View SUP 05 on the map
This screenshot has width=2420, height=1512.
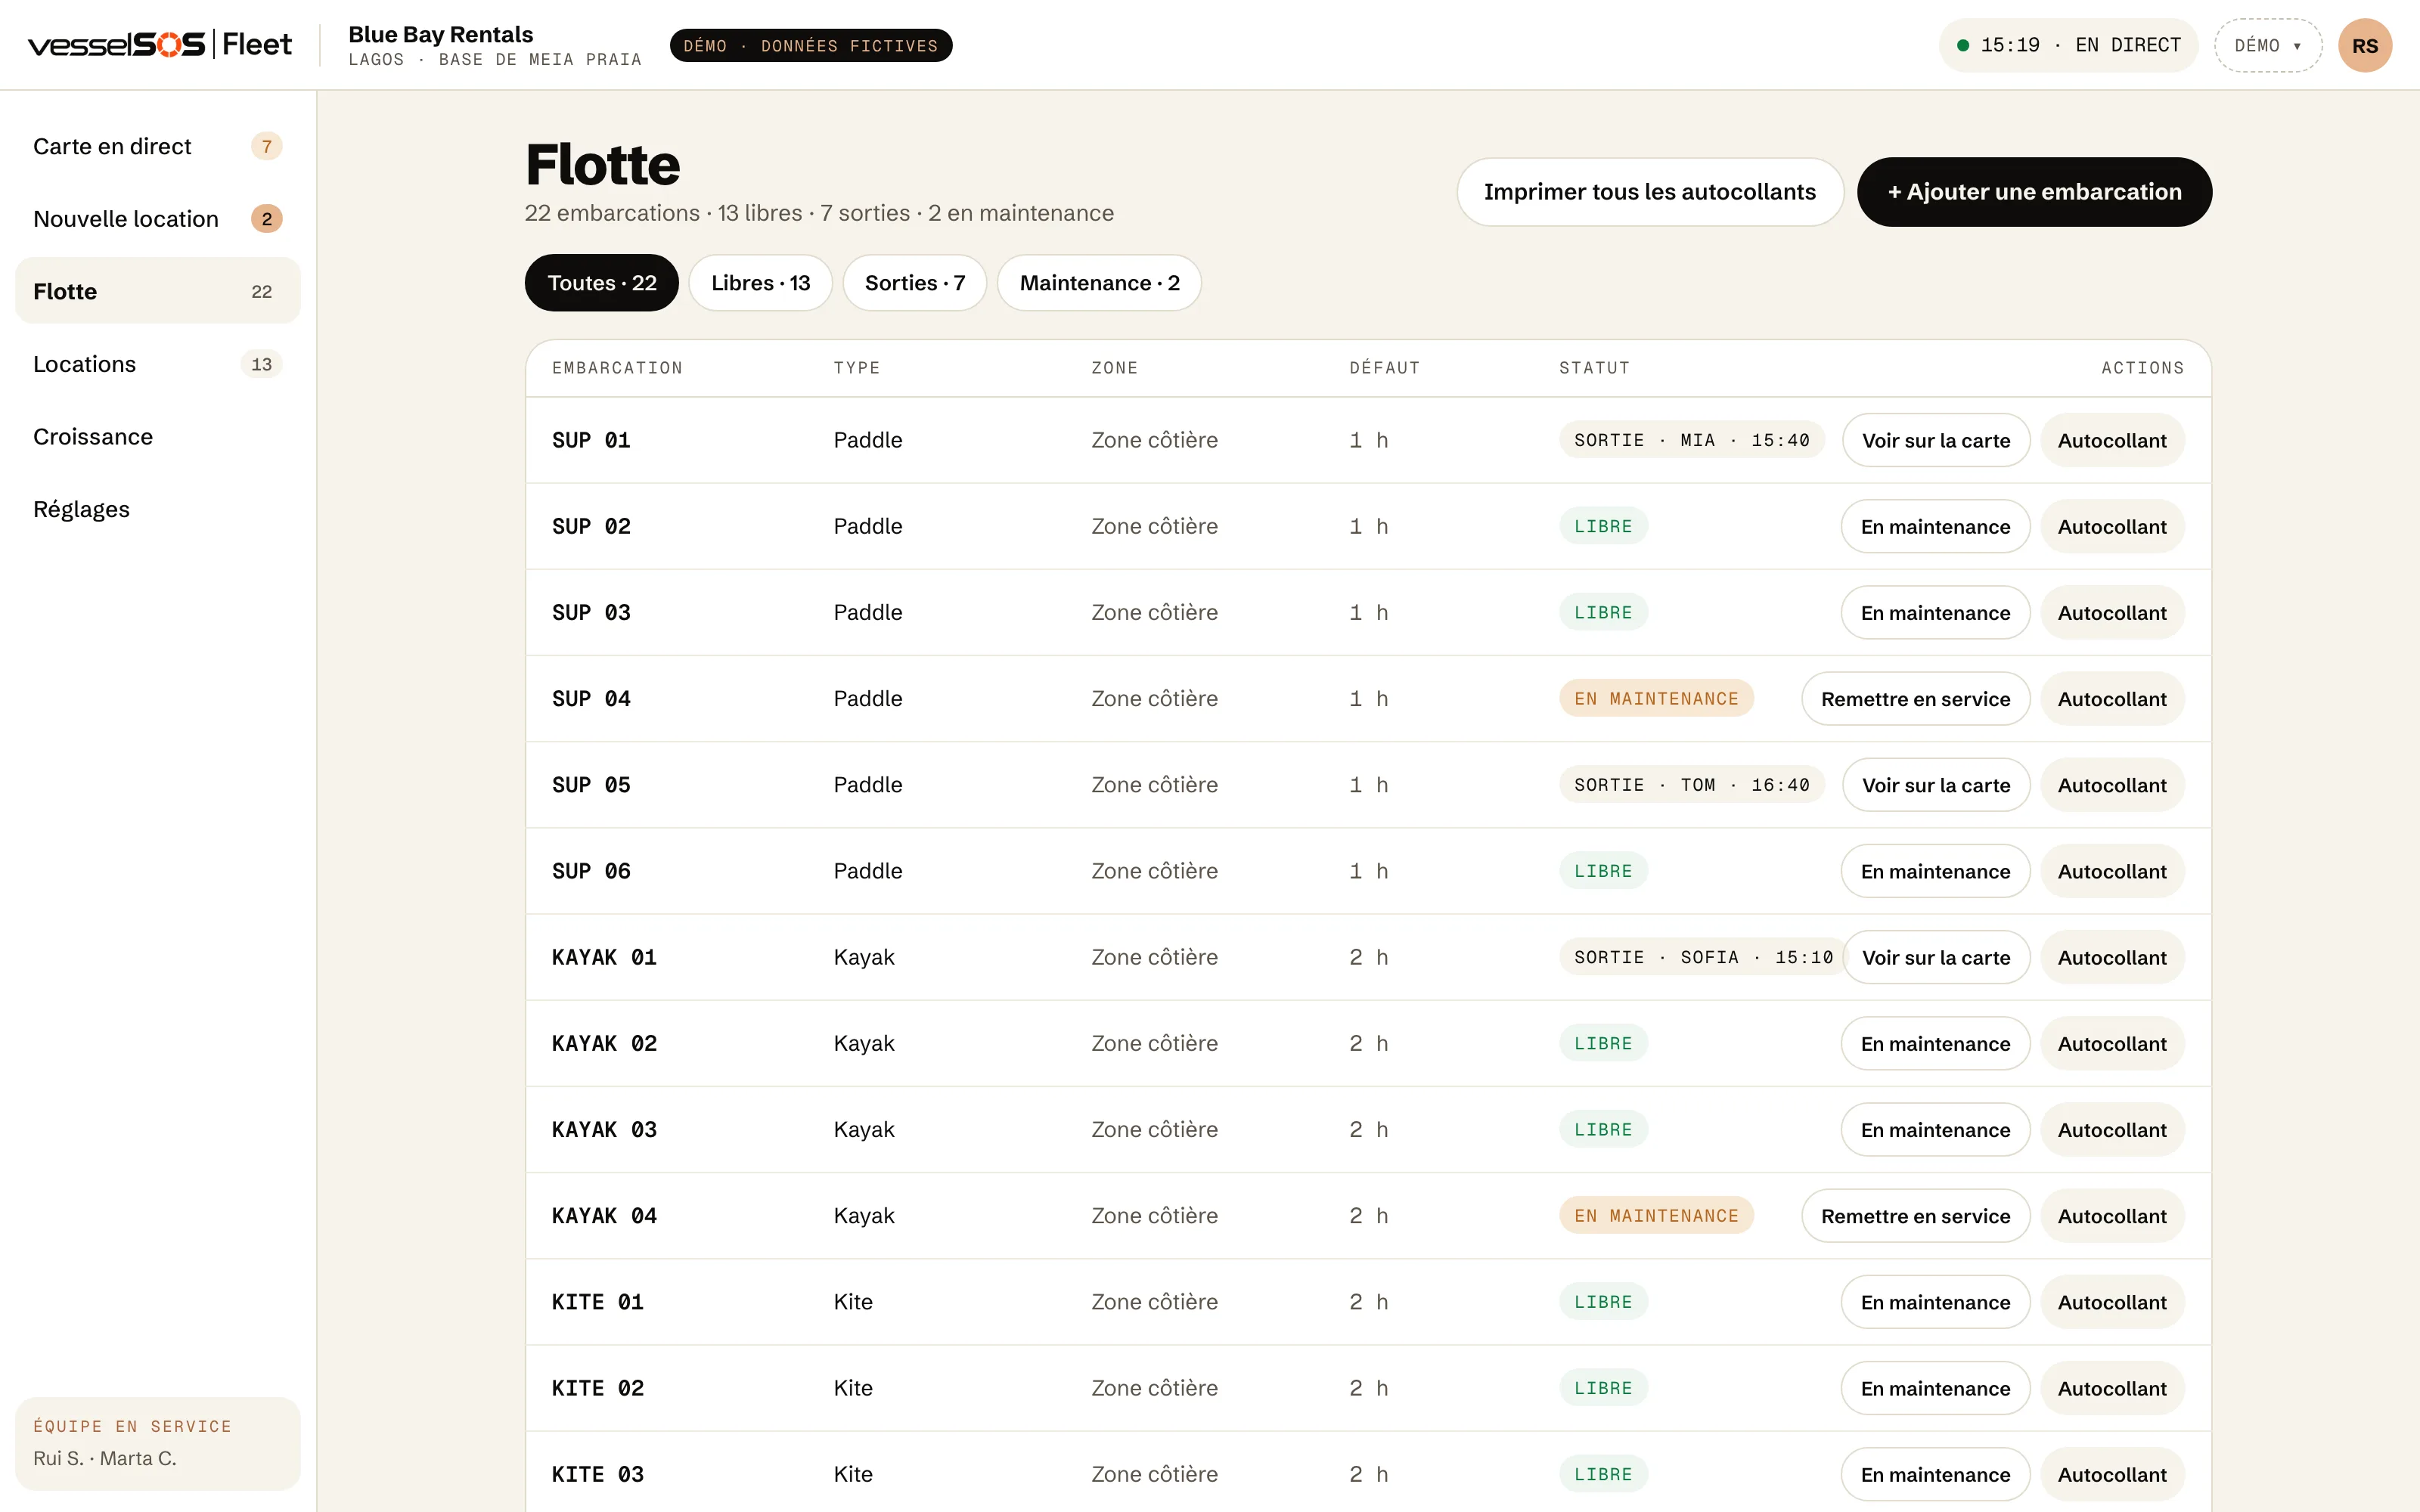click(1936, 785)
